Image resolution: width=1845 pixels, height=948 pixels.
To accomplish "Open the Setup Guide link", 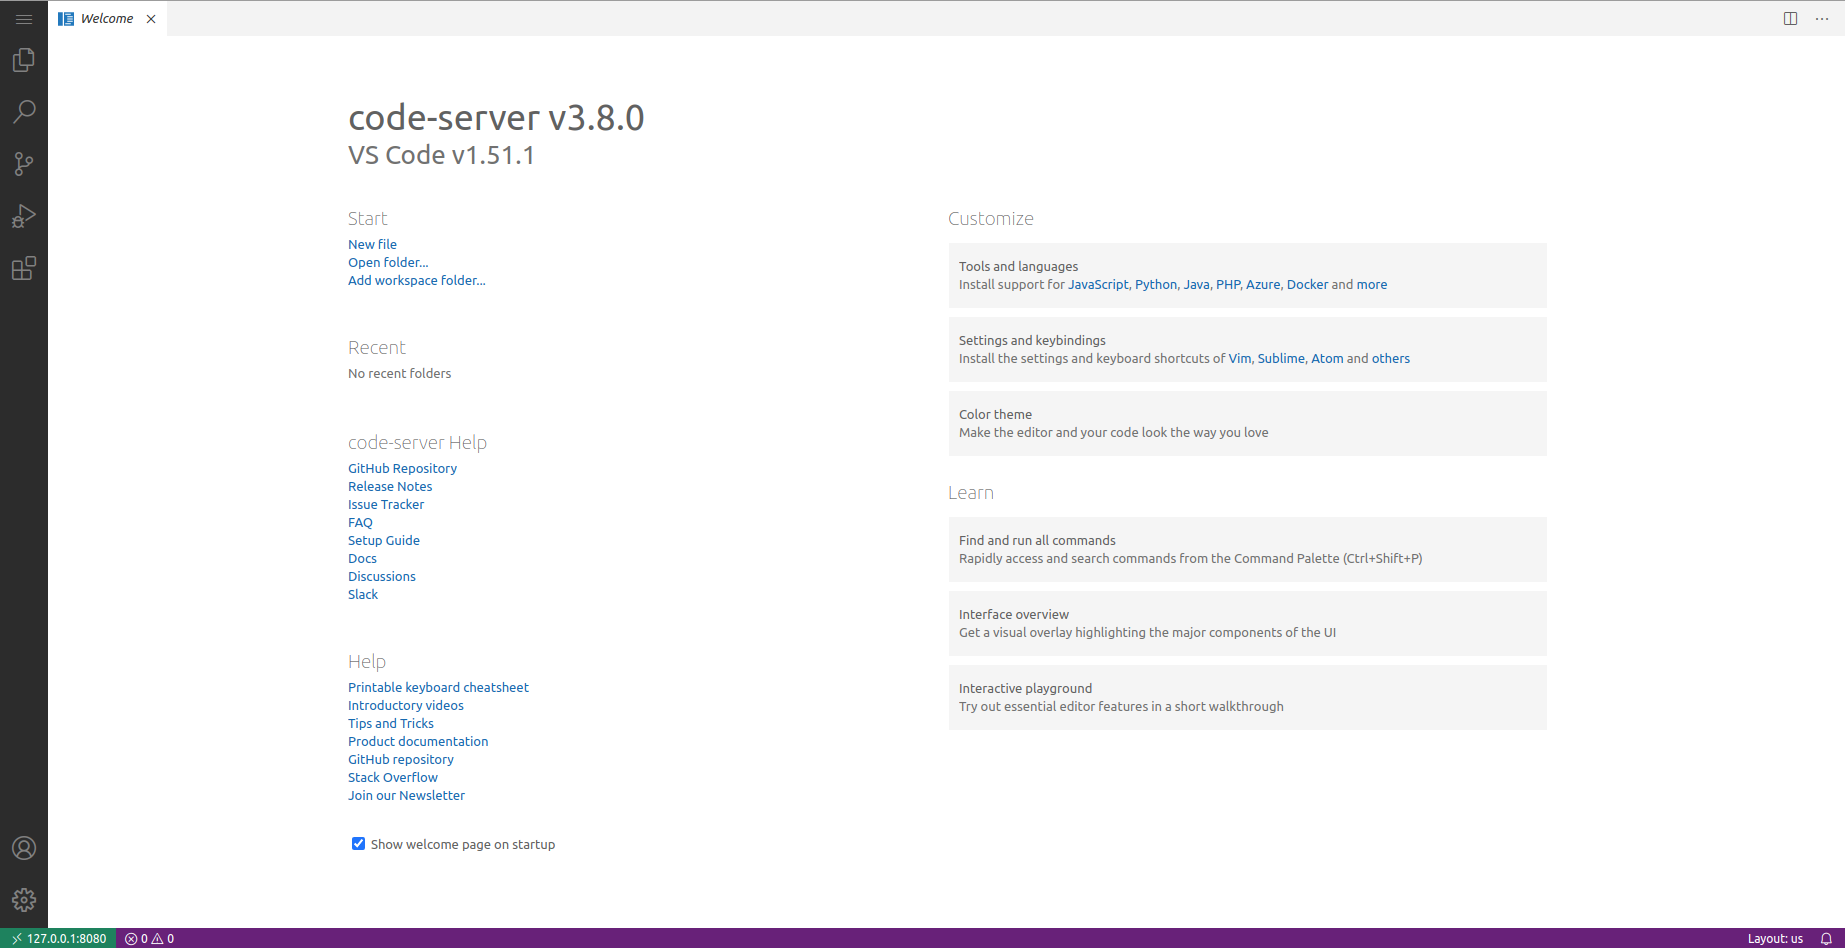I will (384, 540).
